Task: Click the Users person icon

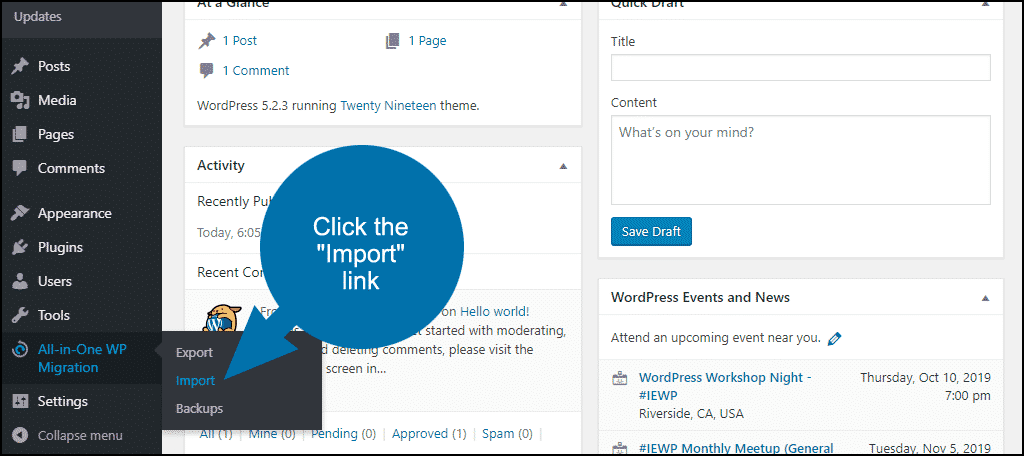Action: 20,282
